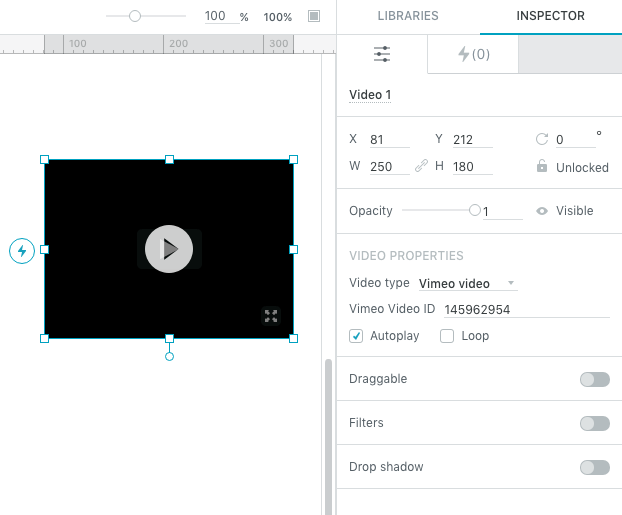The image size is (622, 515).
Task: Click the X position field
Action: coord(390,140)
